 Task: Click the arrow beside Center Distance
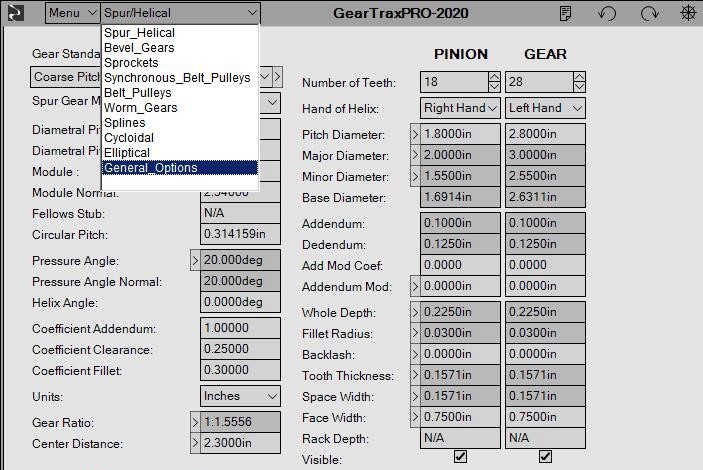(195, 443)
